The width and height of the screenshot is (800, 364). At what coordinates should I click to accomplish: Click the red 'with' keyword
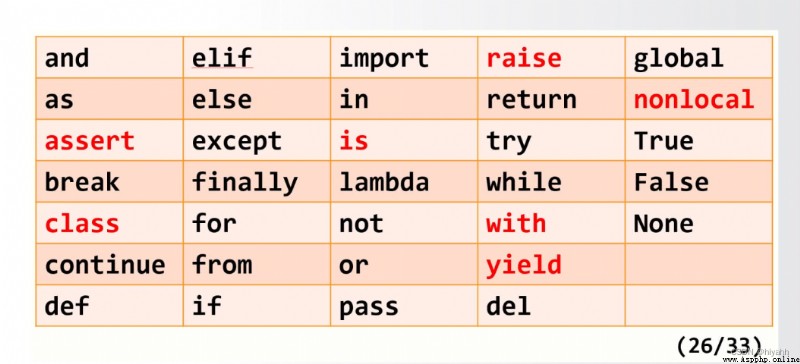point(516,224)
